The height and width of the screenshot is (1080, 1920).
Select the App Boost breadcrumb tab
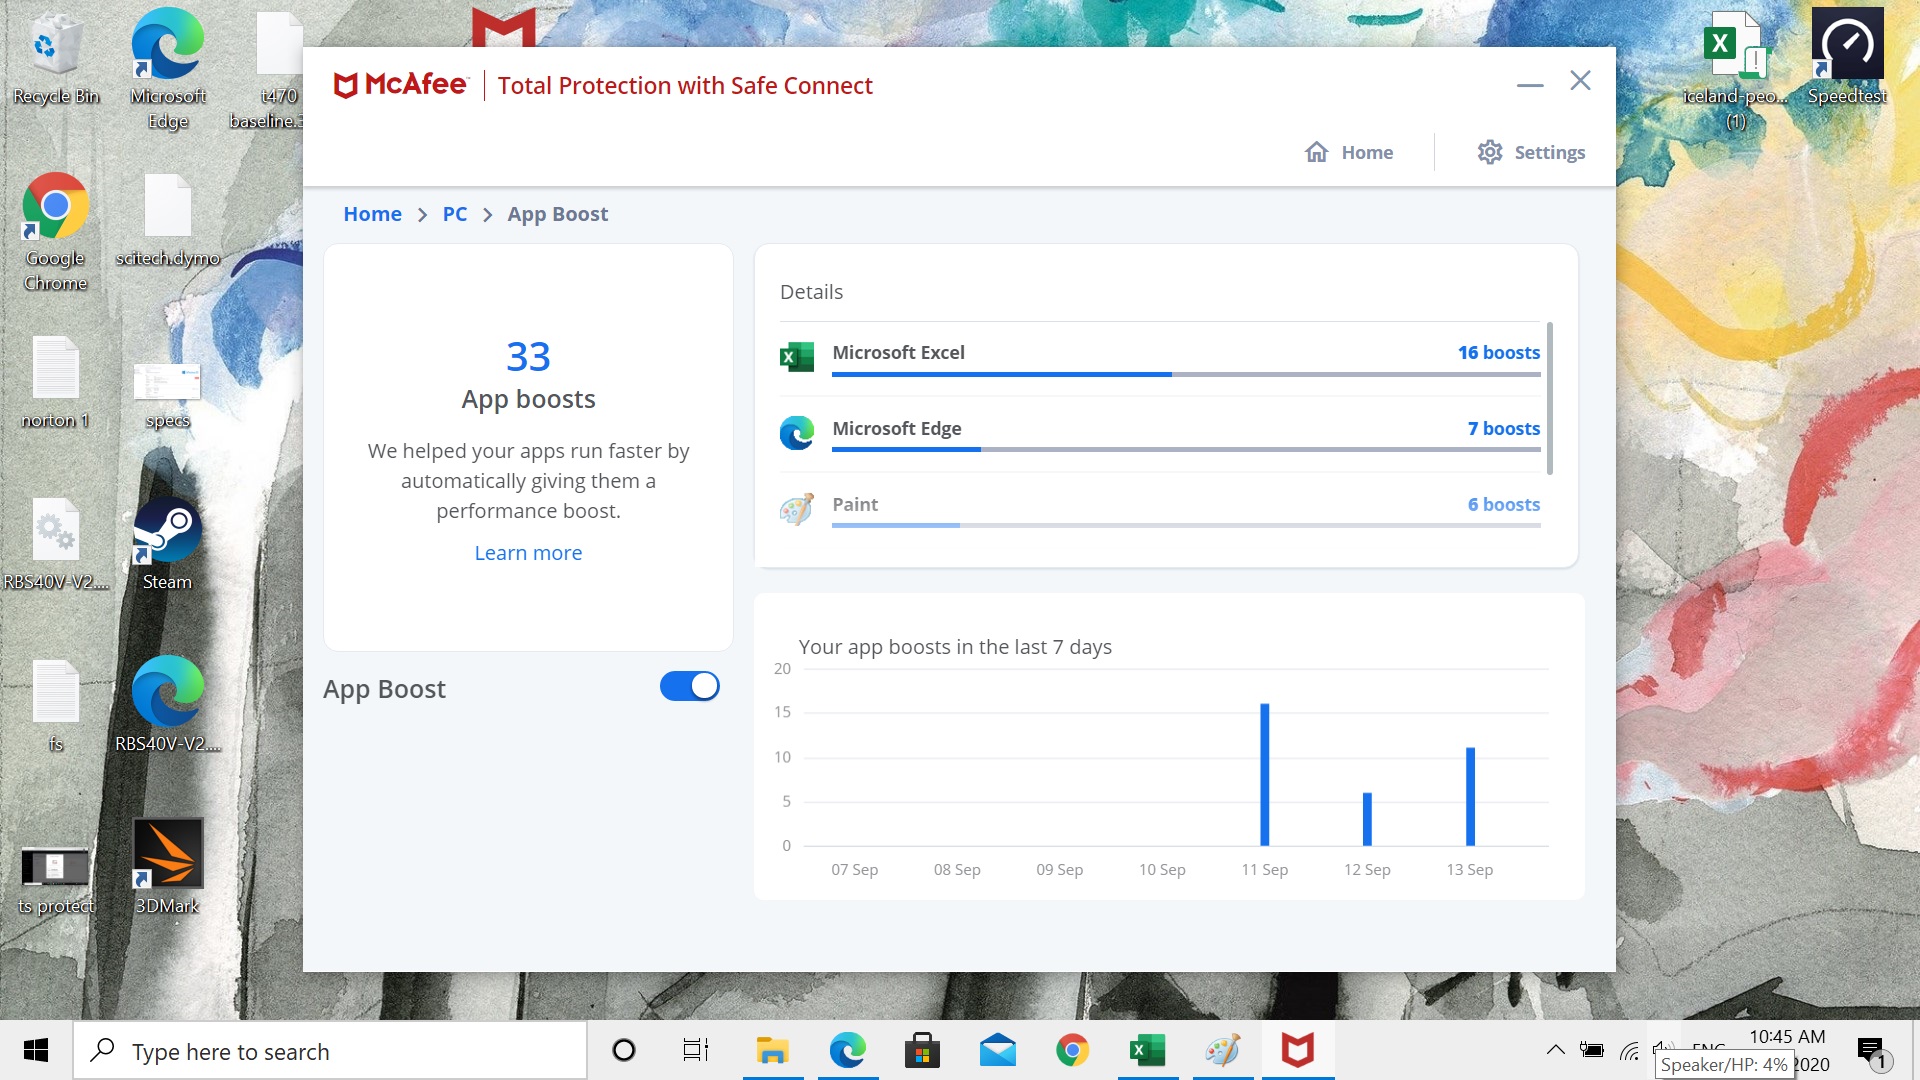(x=558, y=214)
